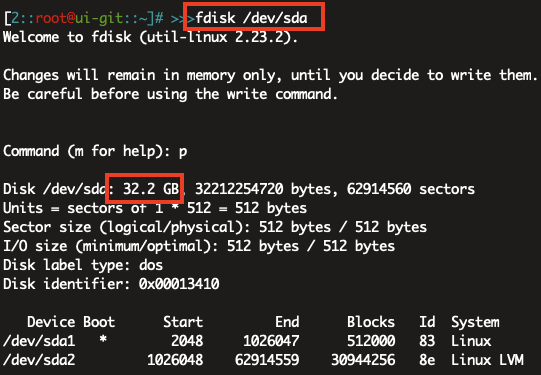Viewport: 541px width, 375px height.
Task: Click the Start column header
Action: [183, 322]
